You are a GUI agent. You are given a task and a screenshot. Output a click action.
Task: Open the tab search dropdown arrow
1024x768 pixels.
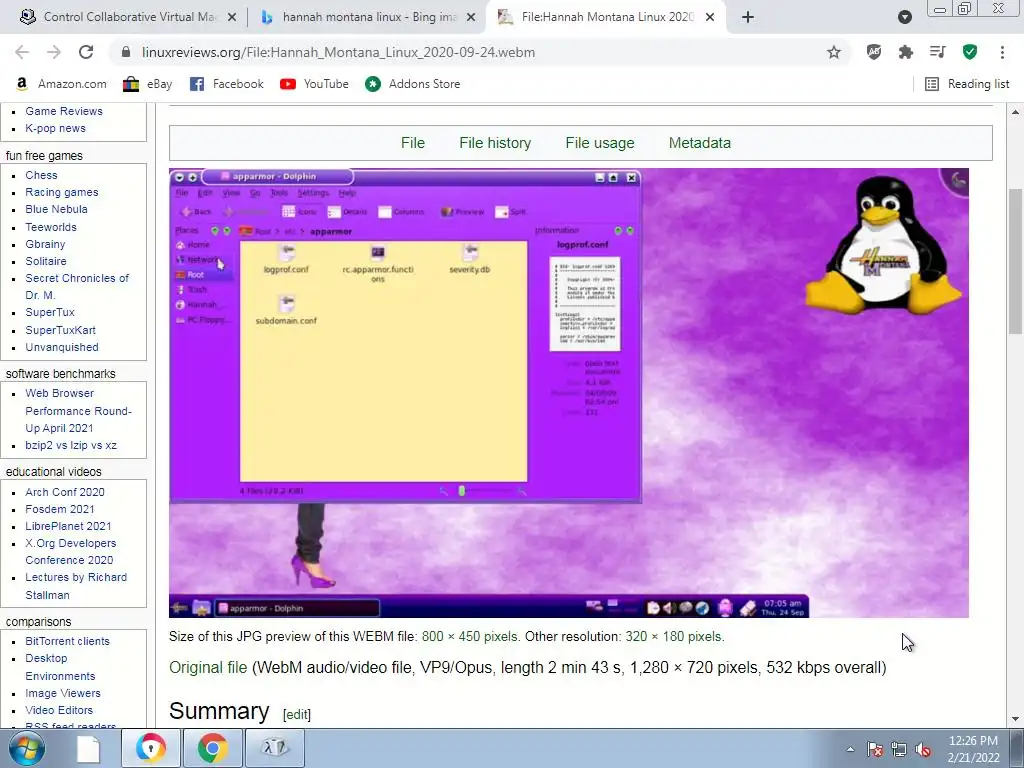point(904,17)
